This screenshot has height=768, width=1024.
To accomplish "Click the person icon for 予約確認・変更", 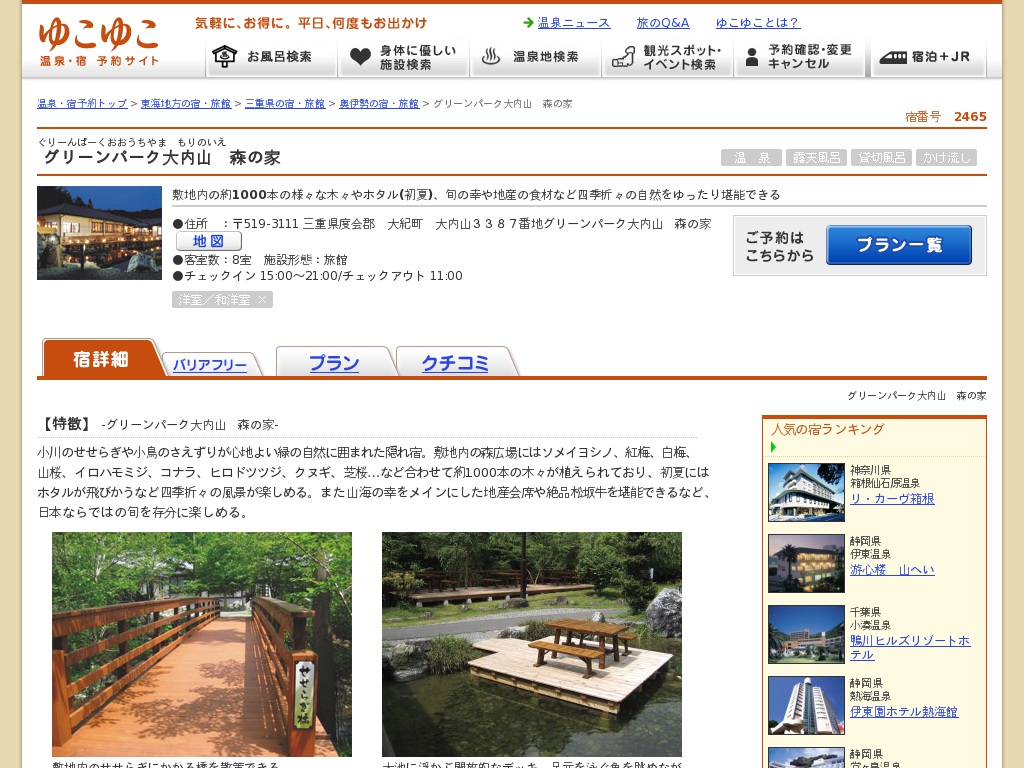I will (752, 57).
